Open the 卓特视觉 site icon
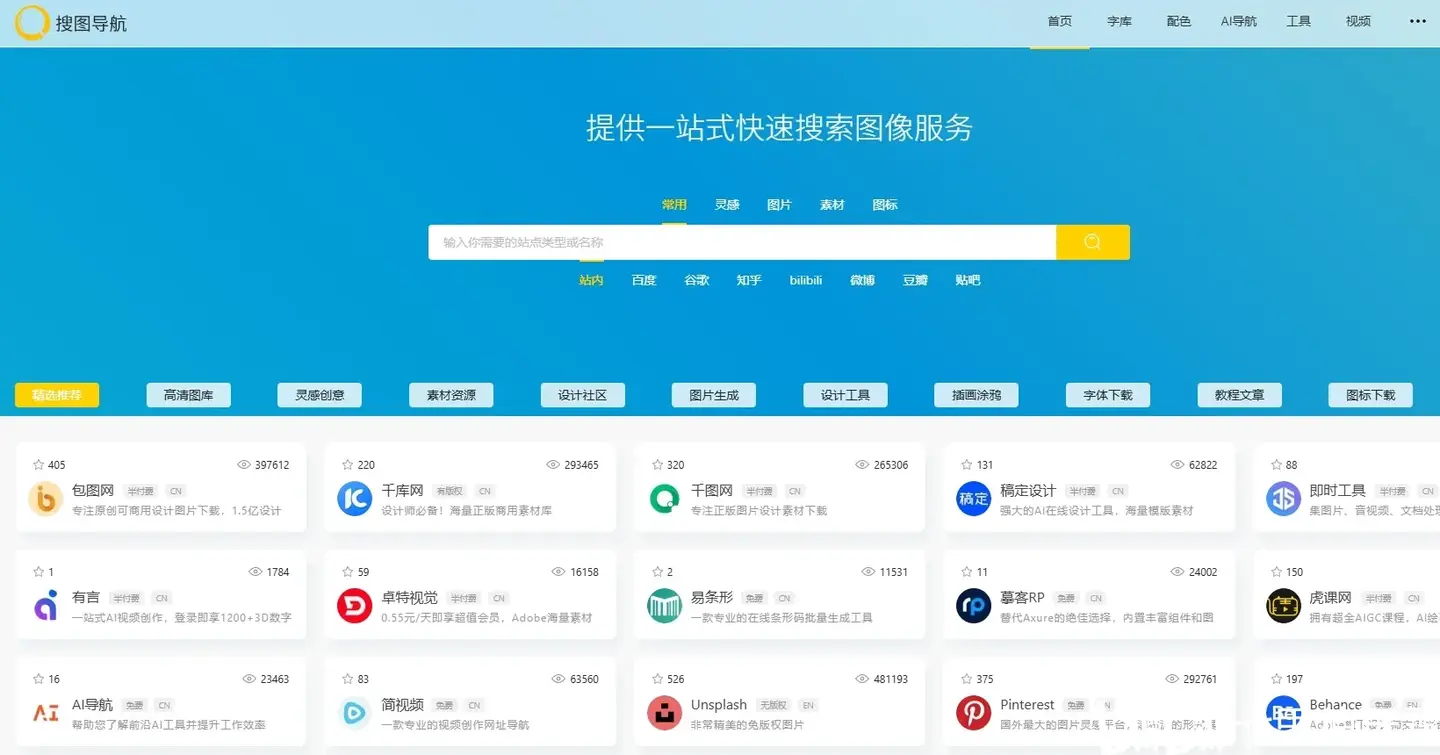Screen dimensions: 1440x755 click(355, 606)
